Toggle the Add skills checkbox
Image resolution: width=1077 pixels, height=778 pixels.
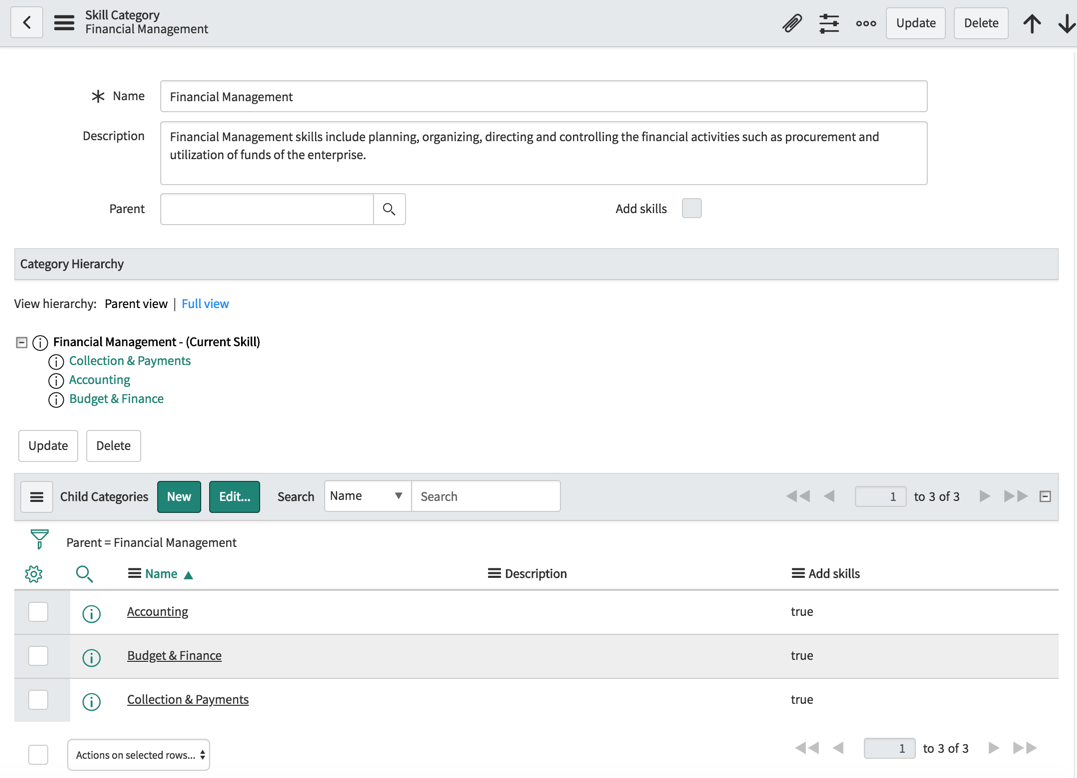coord(692,208)
